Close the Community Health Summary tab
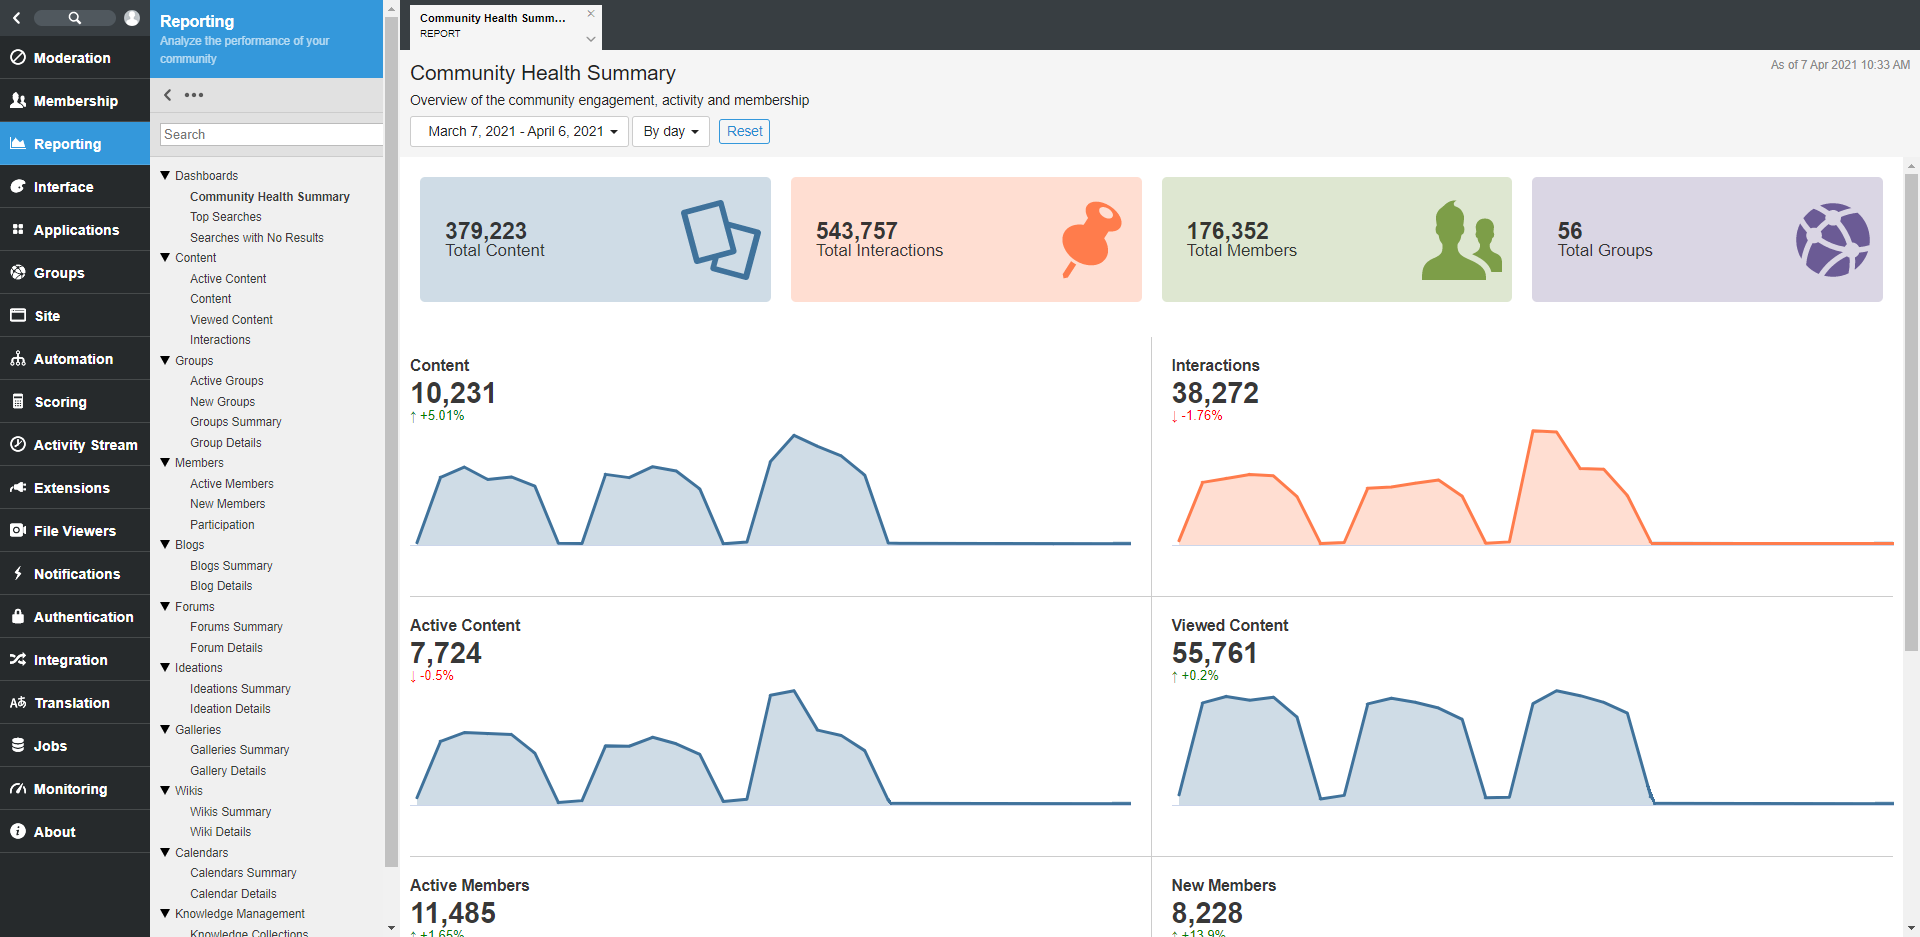Viewport: 1920px width, 937px height. coord(591,14)
